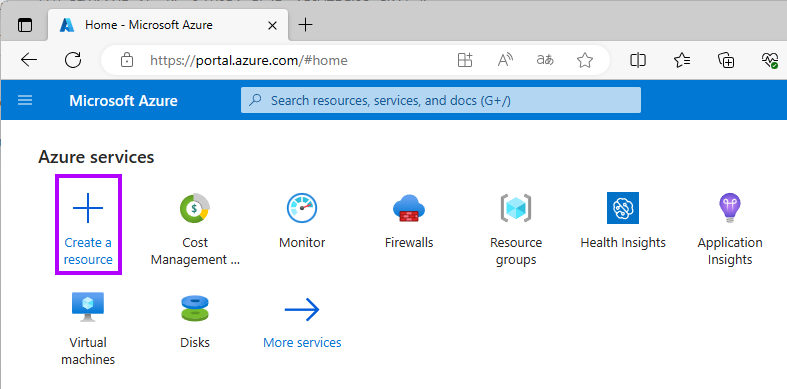Add this page to favorites star
Image resolution: width=787 pixels, height=389 pixels.
pyautogui.click(x=585, y=61)
